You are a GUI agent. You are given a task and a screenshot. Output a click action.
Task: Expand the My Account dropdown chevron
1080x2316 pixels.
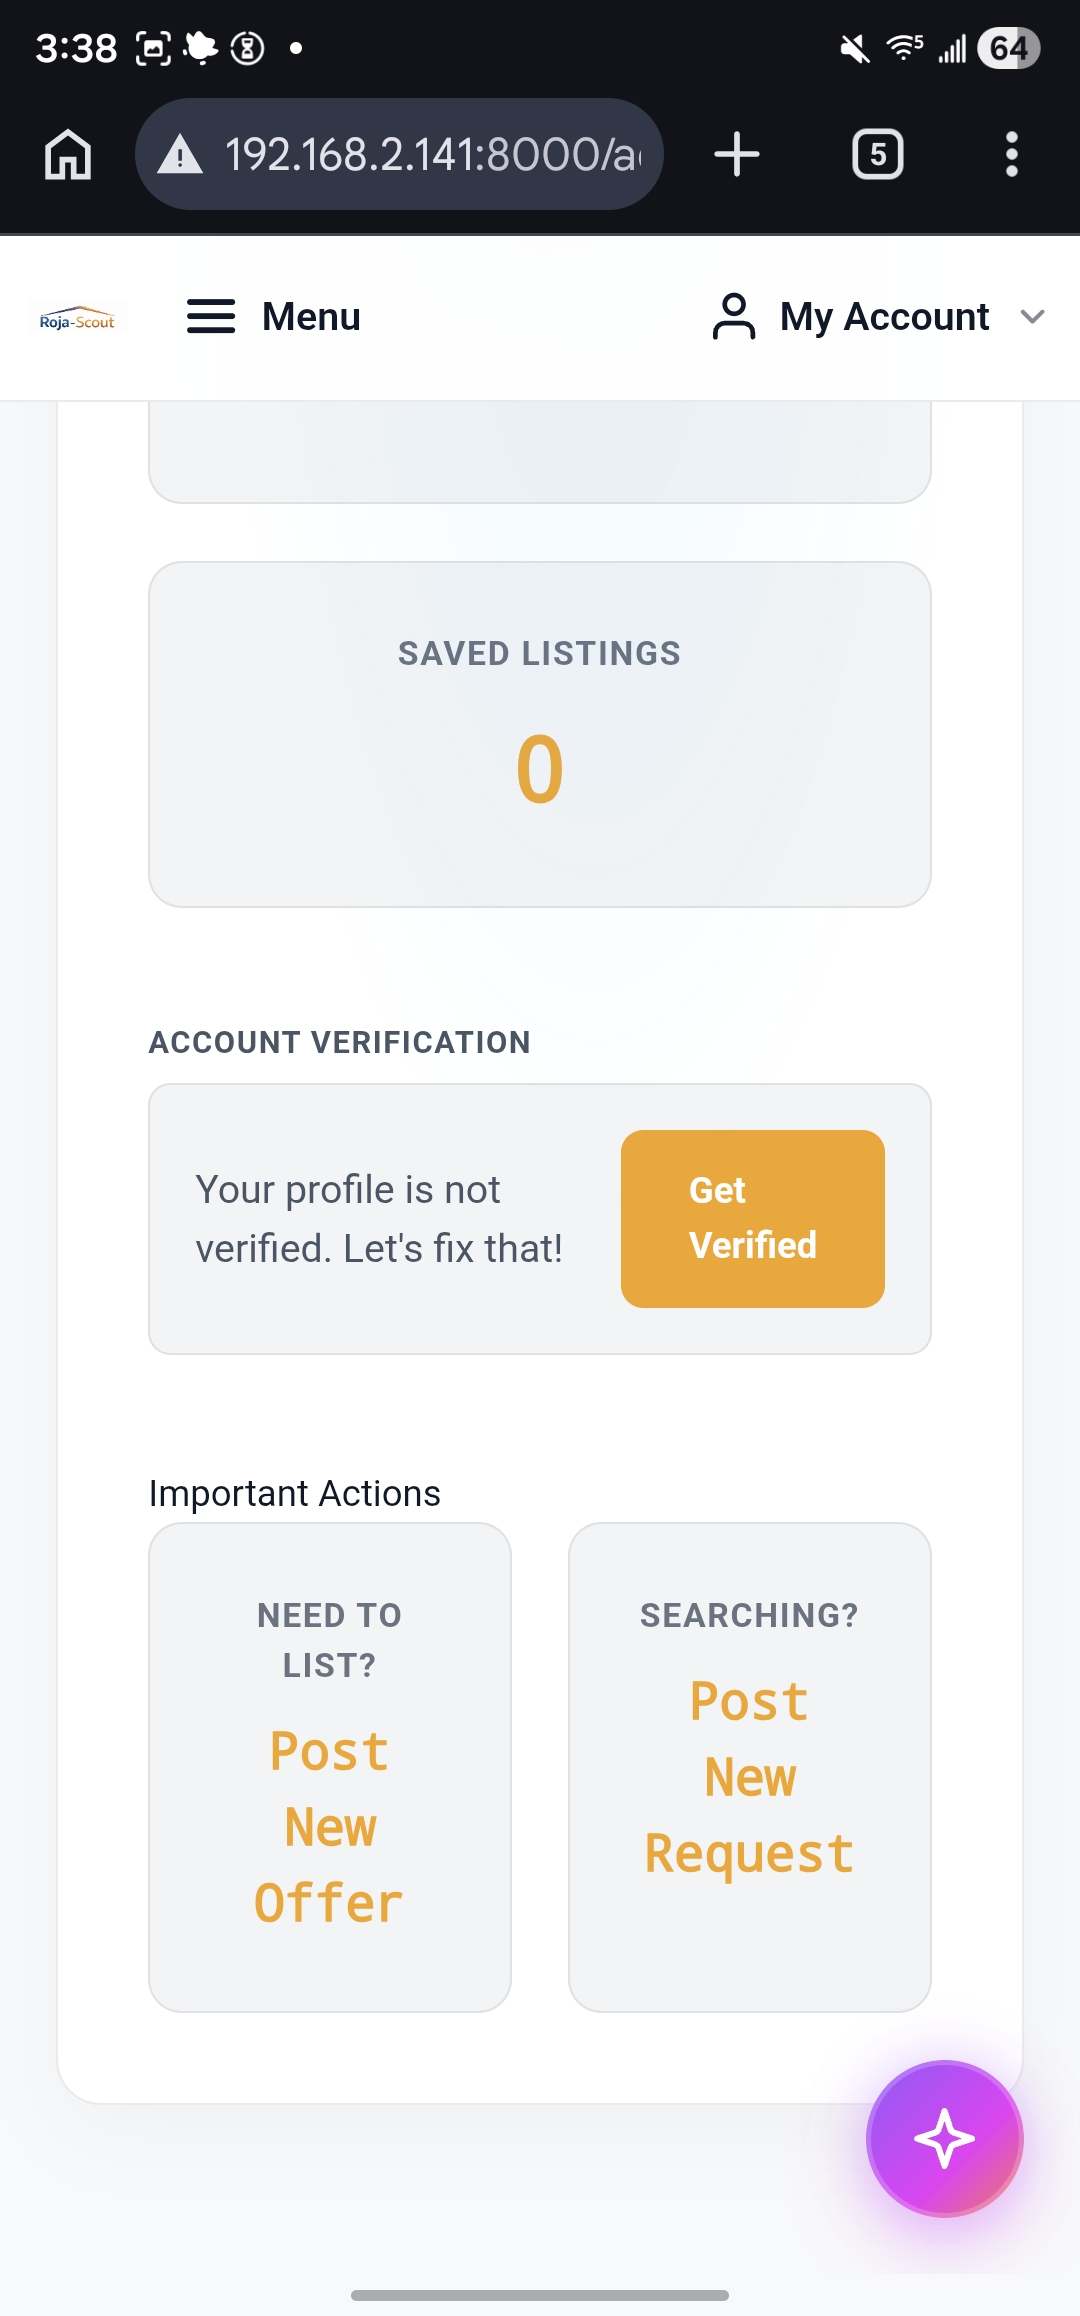pos(1032,317)
